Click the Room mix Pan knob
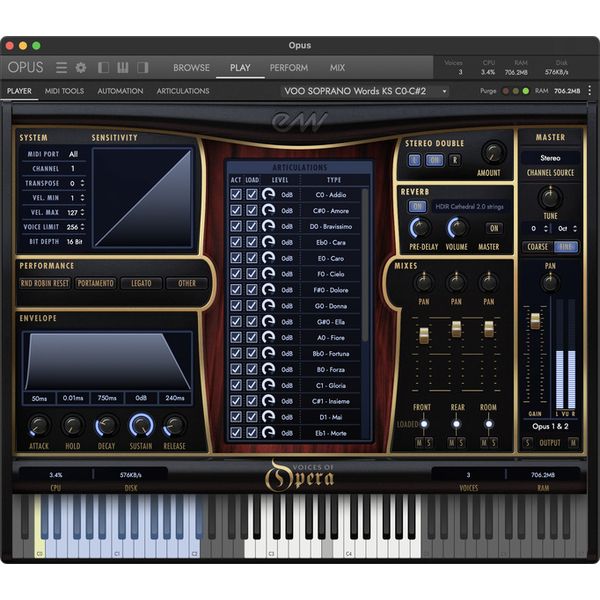 [488, 283]
